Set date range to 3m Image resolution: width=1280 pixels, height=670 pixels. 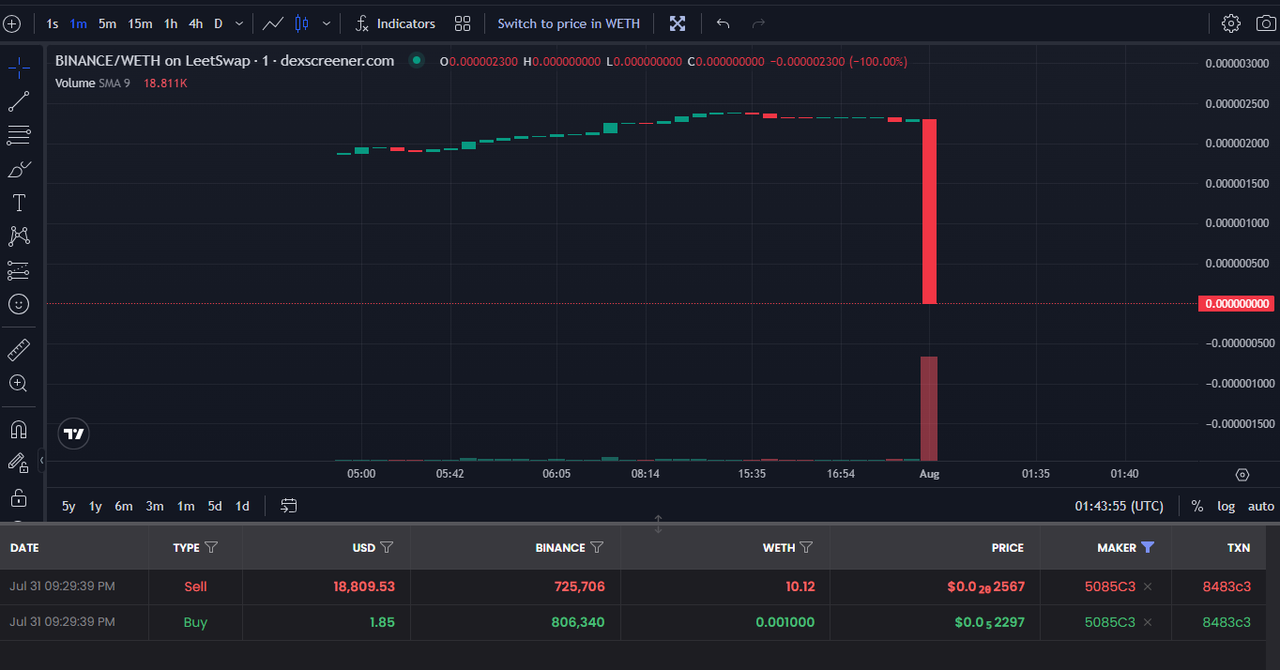tap(154, 506)
